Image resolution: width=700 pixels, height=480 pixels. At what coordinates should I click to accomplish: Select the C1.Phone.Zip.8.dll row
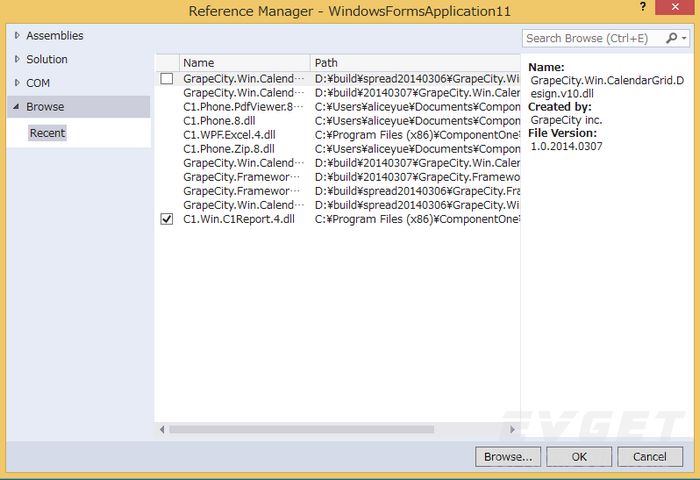click(338, 149)
